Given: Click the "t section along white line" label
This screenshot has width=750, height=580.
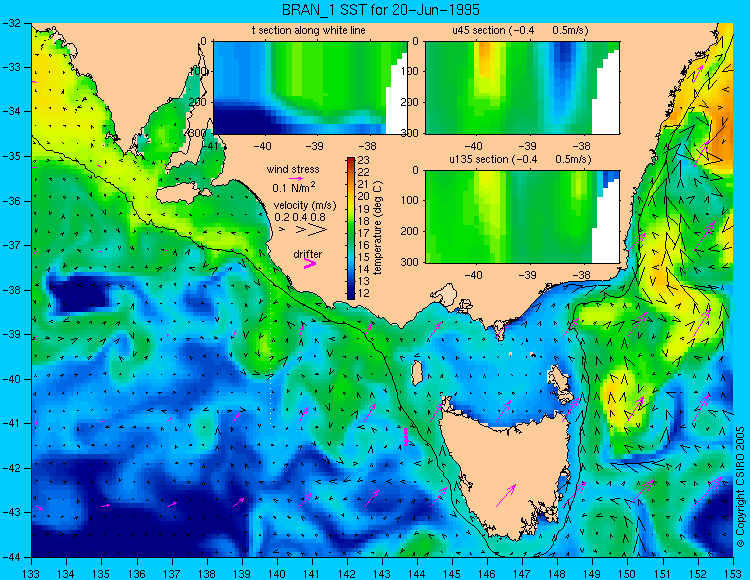Looking at the screenshot, I should pos(309,30).
